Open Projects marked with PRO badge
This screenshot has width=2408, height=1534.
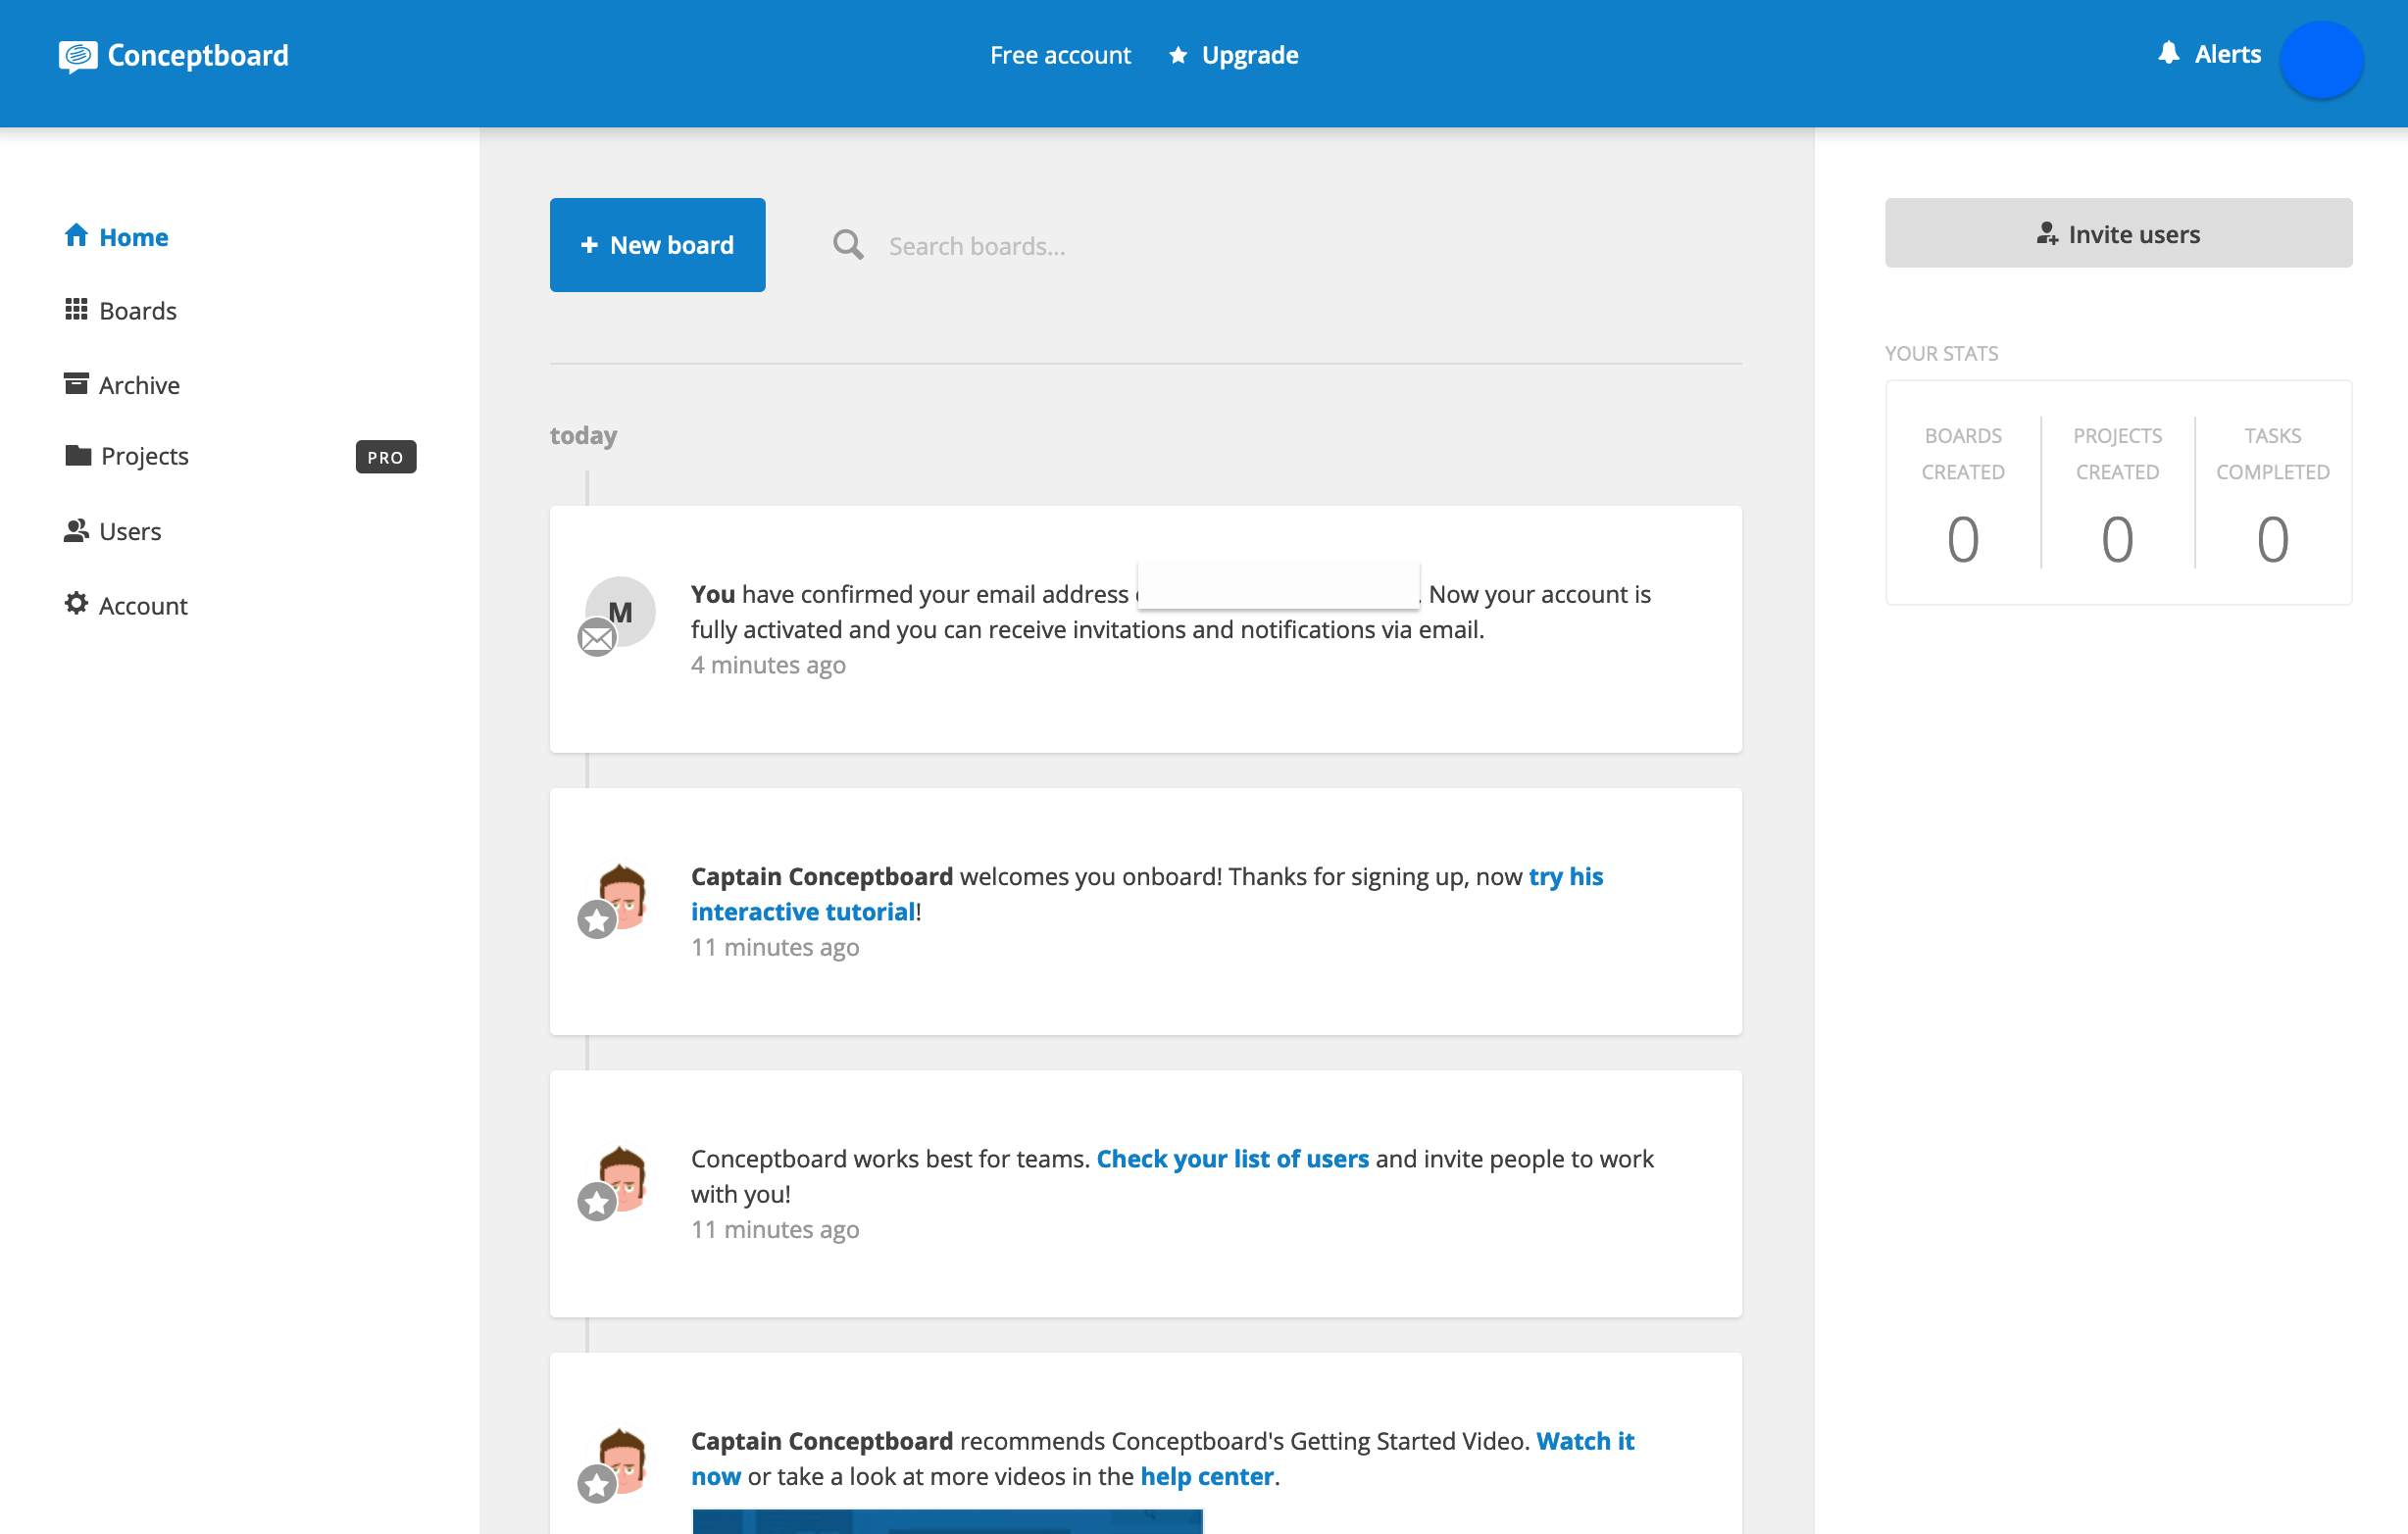(x=144, y=456)
